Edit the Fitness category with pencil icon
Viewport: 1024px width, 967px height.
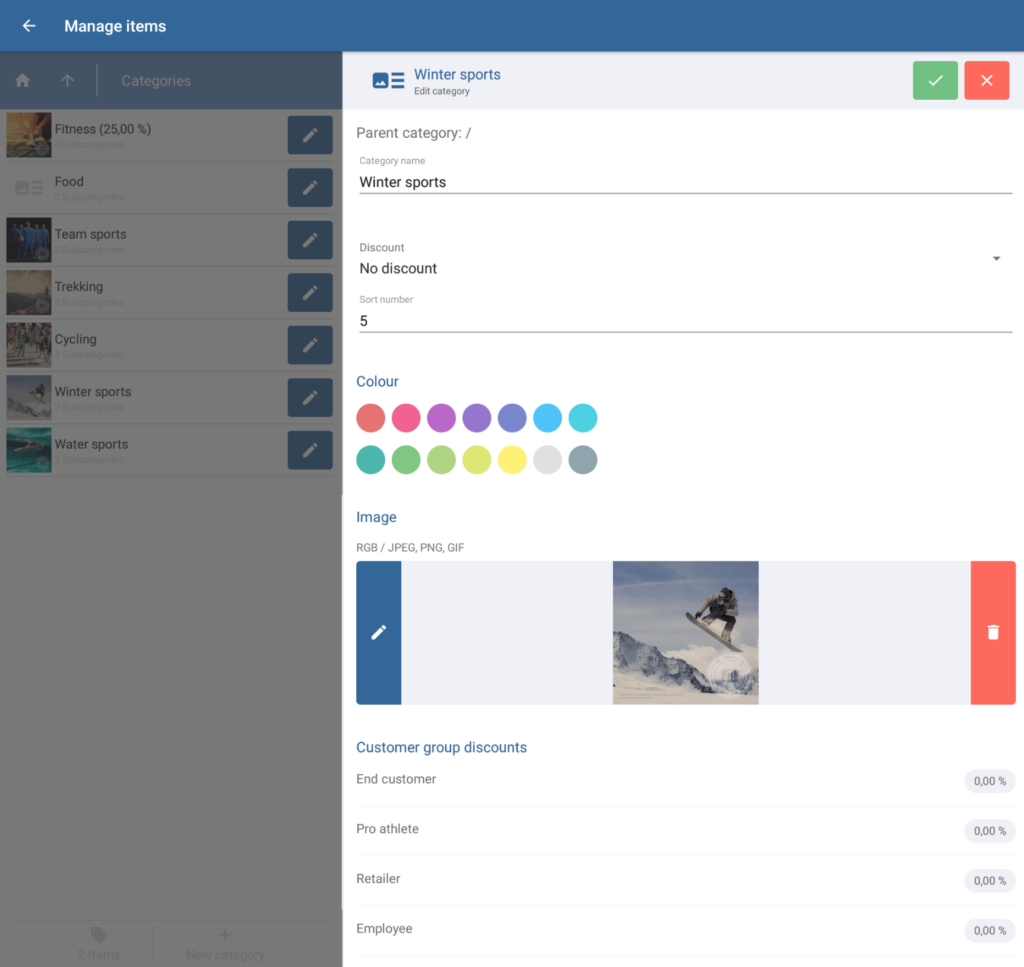coord(310,135)
